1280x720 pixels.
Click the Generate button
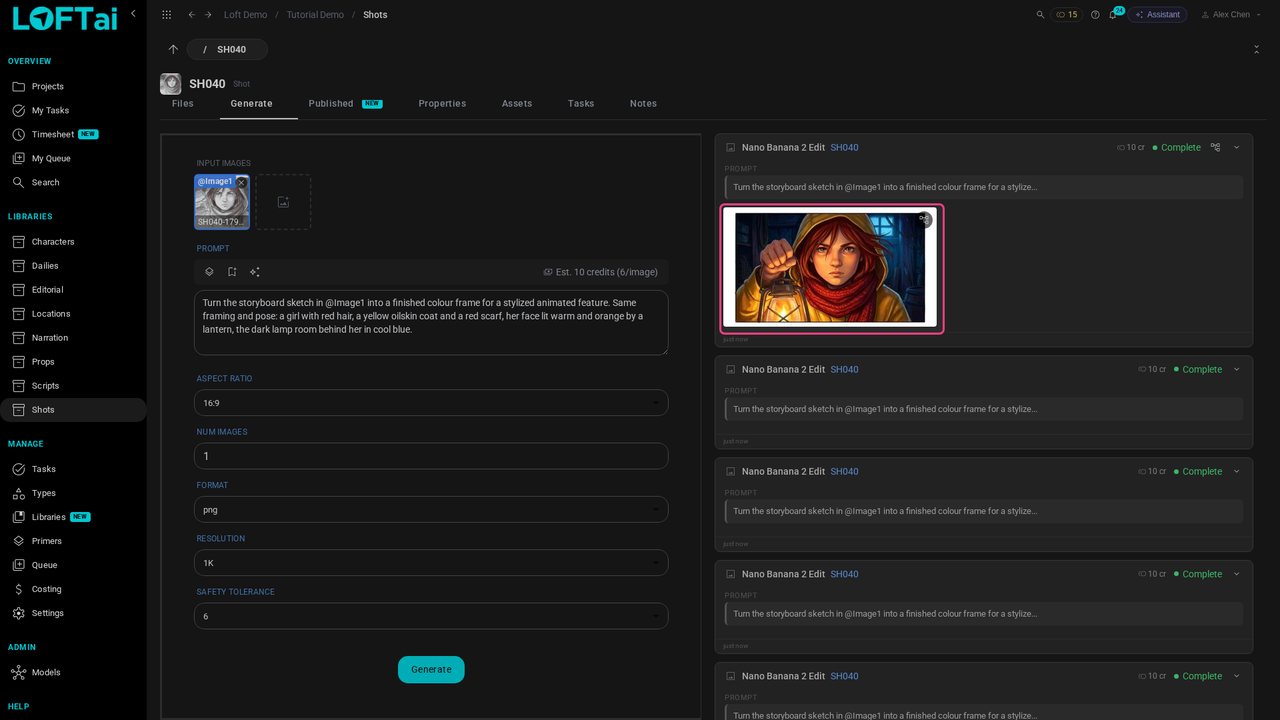431,670
